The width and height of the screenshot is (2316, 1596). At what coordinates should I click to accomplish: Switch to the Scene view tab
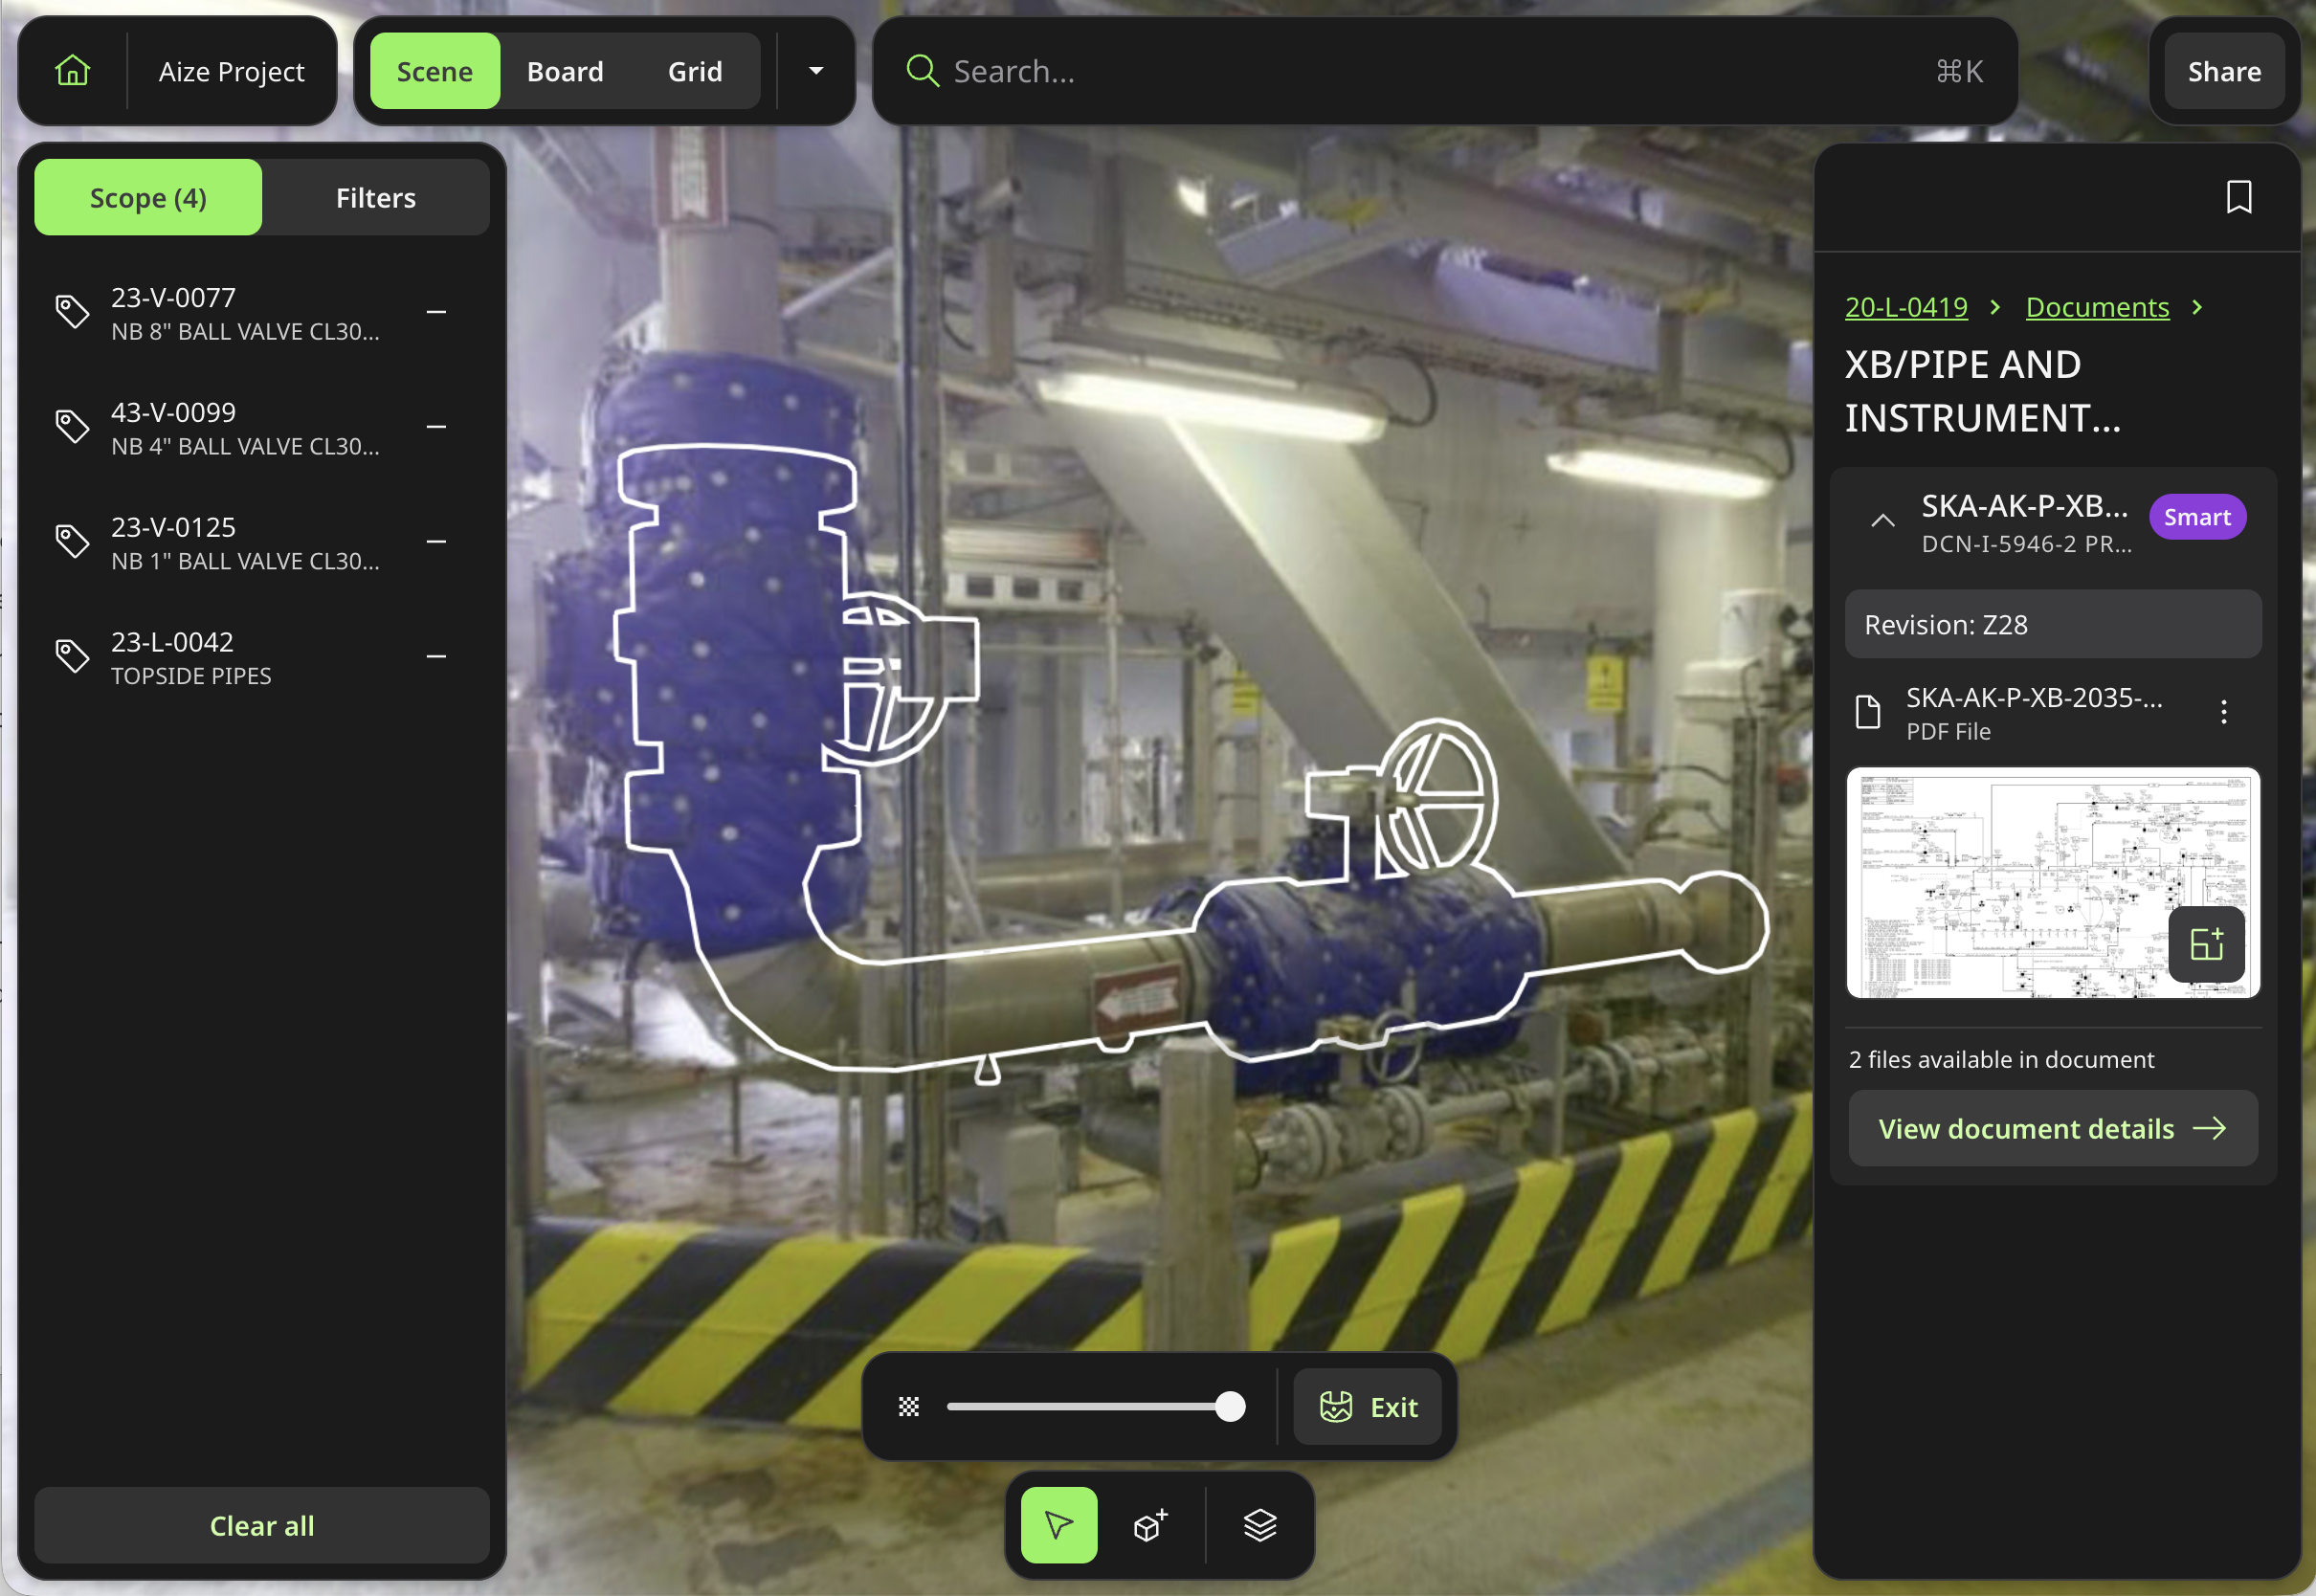click(x=435, y=71)
